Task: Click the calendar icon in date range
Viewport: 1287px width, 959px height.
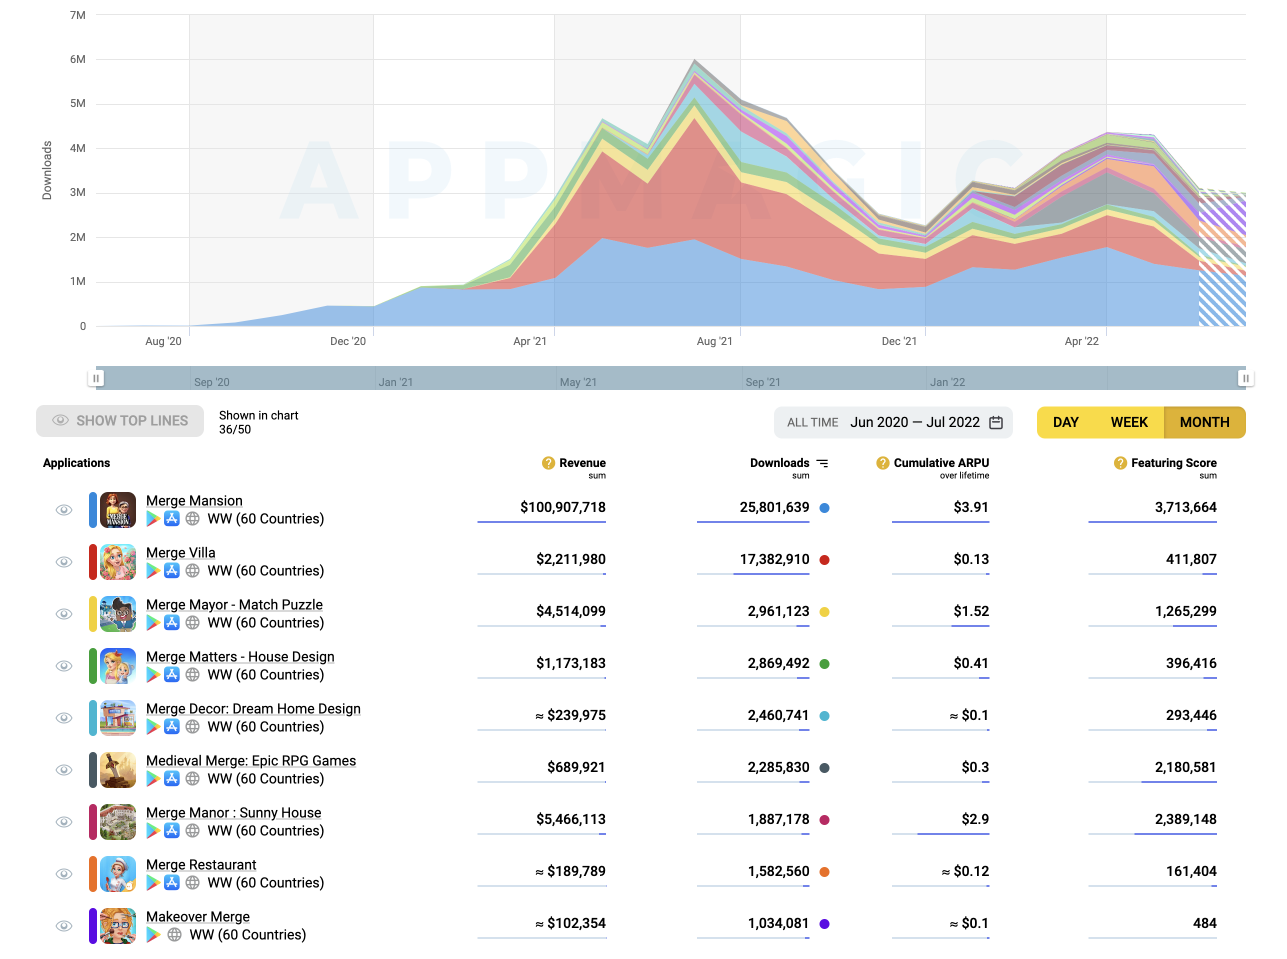Action: [x=996, y=423]
